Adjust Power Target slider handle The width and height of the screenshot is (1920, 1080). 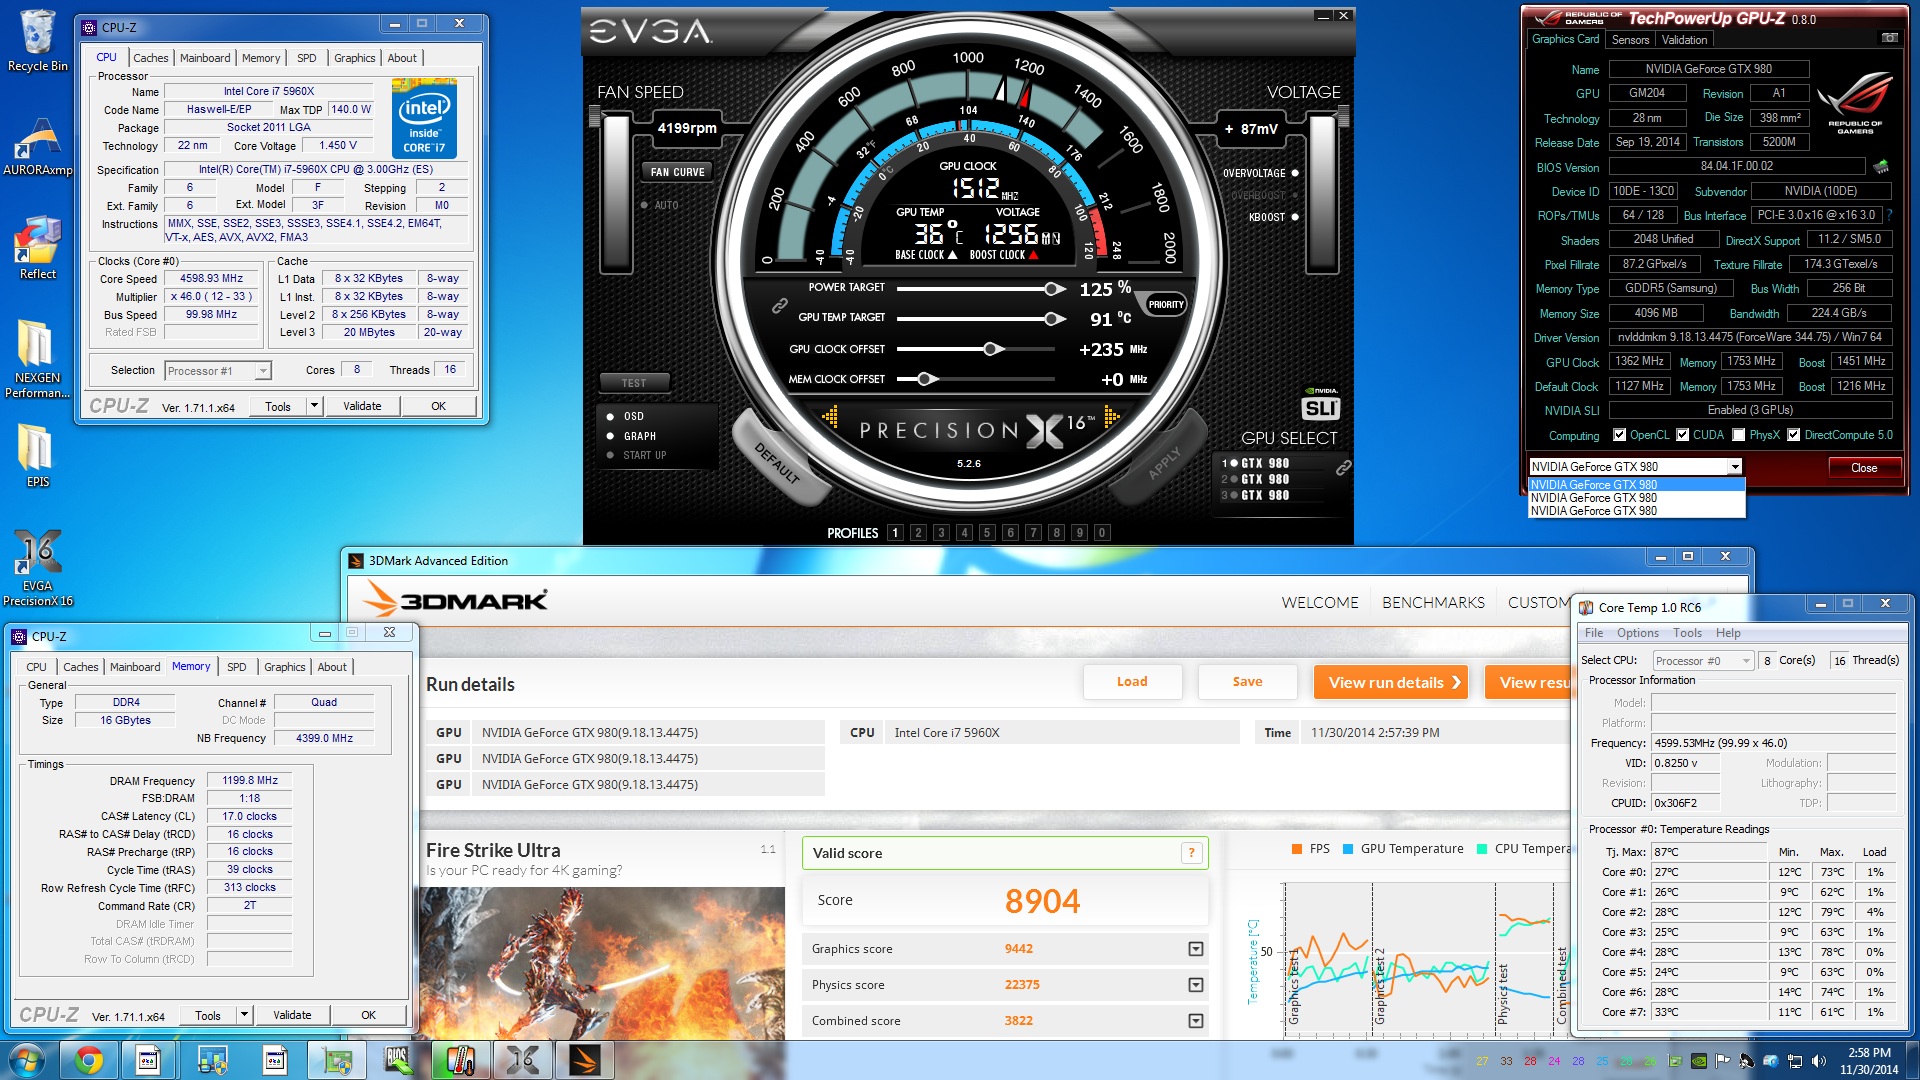point(1053,289)
